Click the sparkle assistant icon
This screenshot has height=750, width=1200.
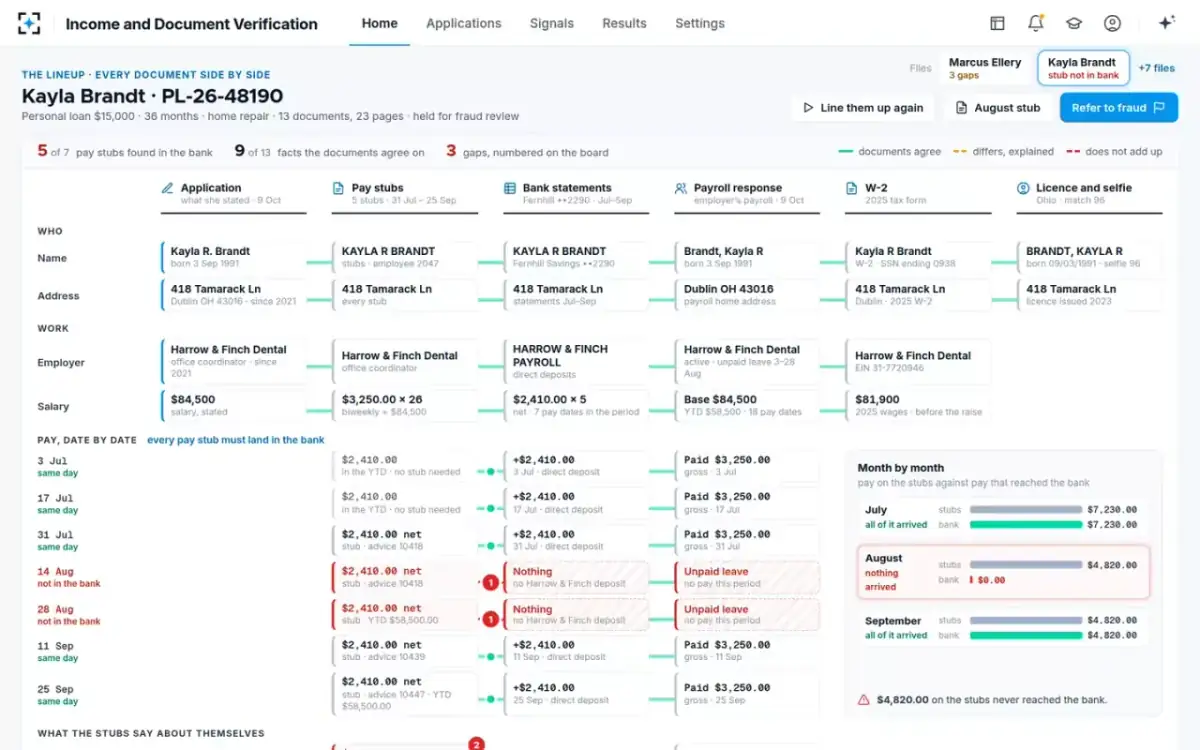(1166, 23)
